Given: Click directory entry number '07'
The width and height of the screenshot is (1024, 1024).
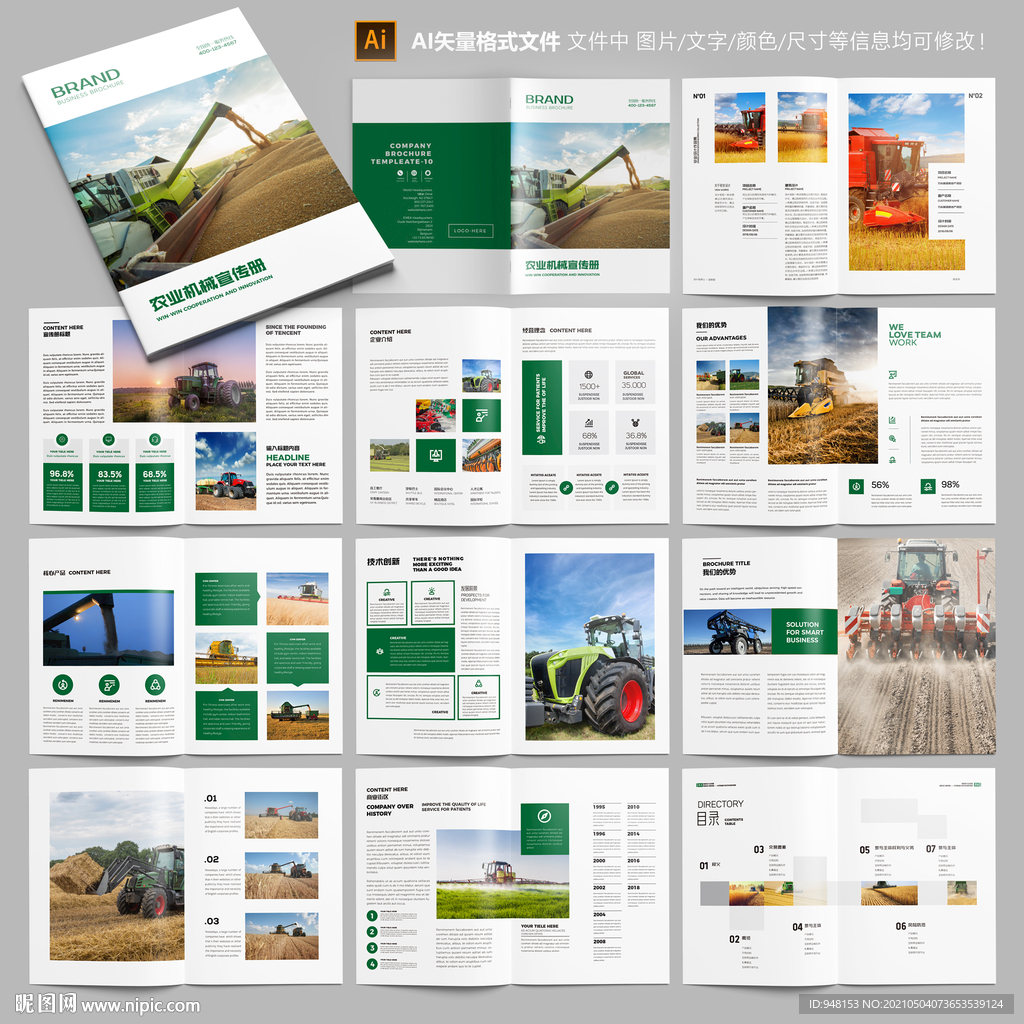Looking at the screenshot, I should (x=931, y=849).
